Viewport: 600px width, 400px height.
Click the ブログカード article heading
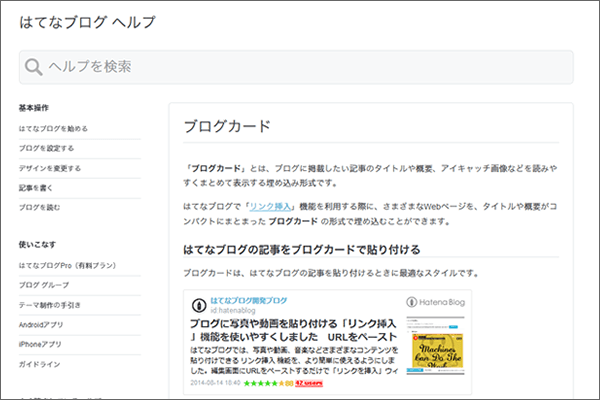coord(227,126)
